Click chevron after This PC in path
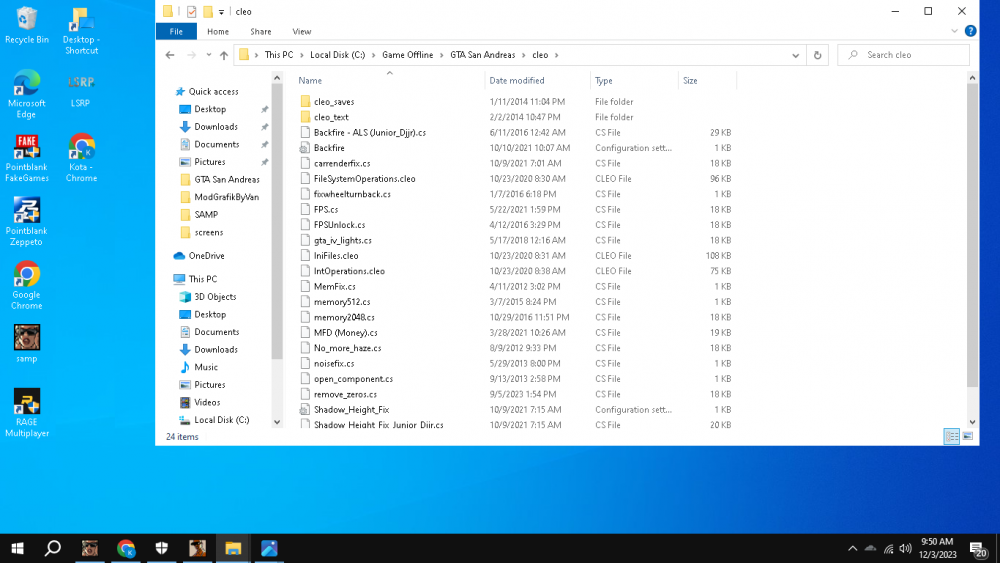 coord(301,55)
